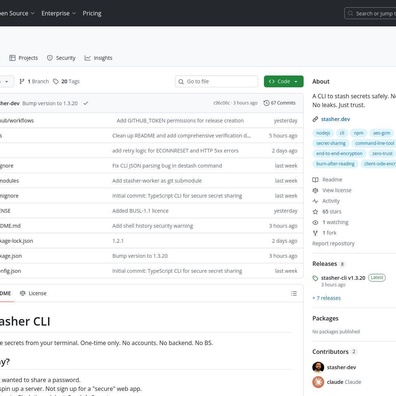Open the Security tab
Image resolution: width=396 pixels, height=396 pixels.
point(61,58)
